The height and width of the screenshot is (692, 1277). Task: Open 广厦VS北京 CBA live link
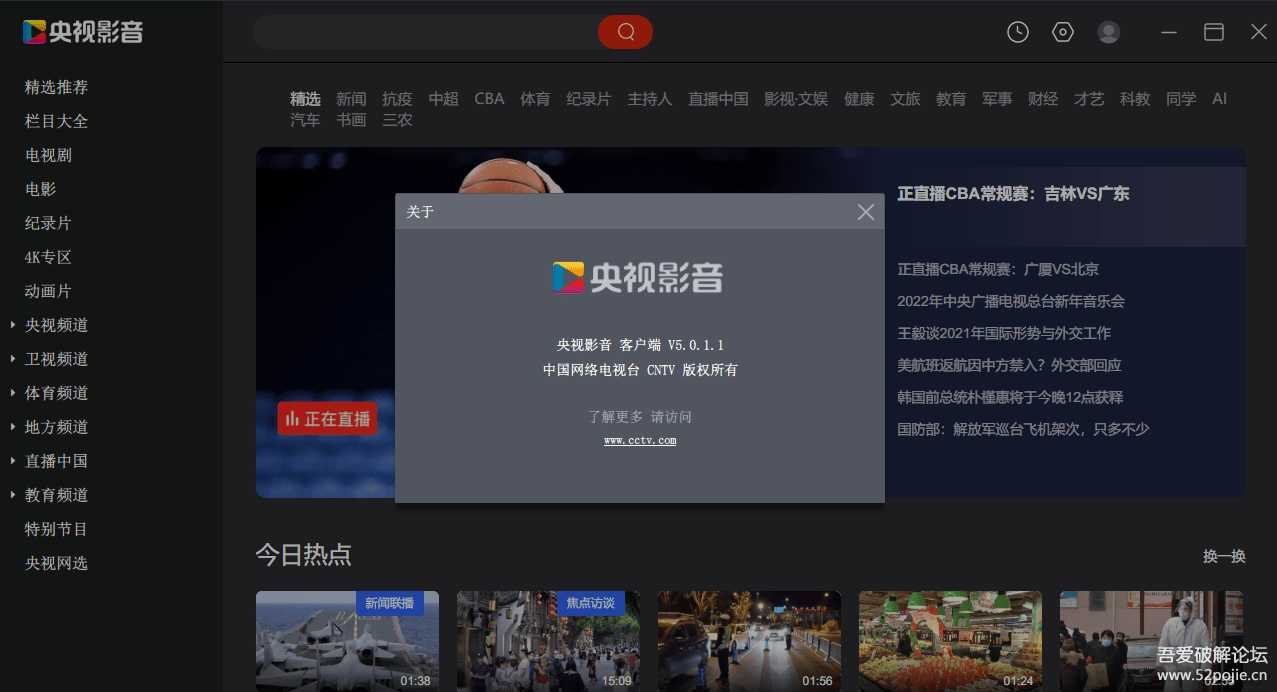pos(998,269)
